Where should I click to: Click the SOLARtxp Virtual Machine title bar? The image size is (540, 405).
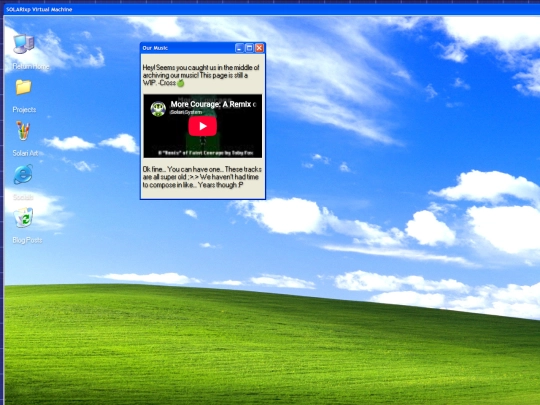[272, 9]
